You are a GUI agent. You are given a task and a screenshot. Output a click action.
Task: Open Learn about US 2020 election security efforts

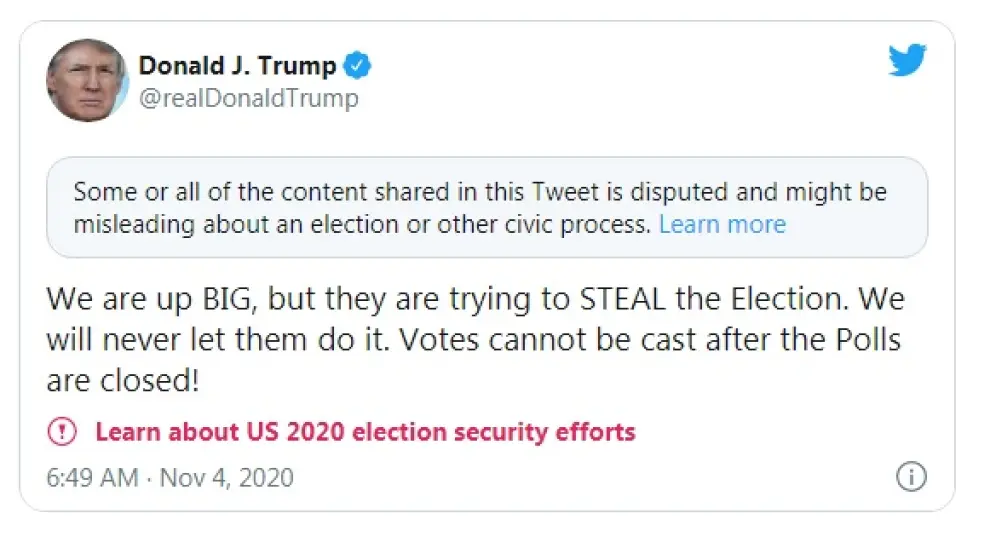tap(365, 432)
